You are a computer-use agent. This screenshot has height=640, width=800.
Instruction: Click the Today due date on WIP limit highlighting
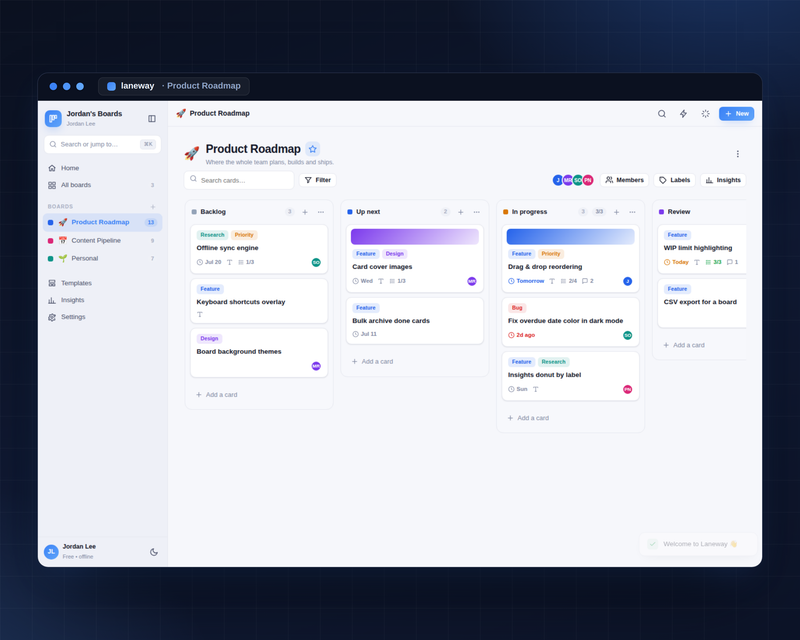[x=676, y=262]
